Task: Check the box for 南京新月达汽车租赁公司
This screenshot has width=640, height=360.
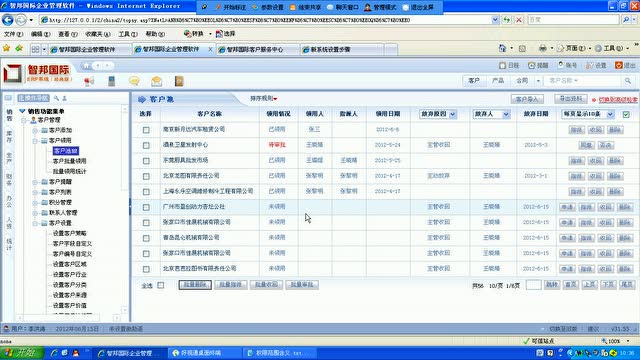Action: [x=146, y=130]
